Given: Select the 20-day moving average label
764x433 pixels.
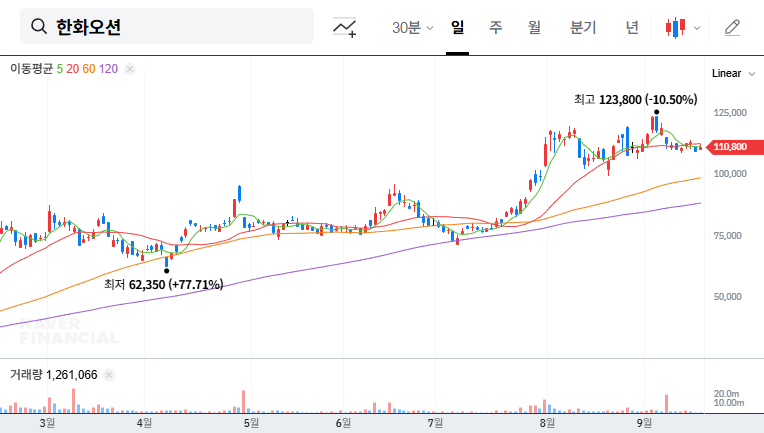Looking at the screenshot, I should coord(73,69).
